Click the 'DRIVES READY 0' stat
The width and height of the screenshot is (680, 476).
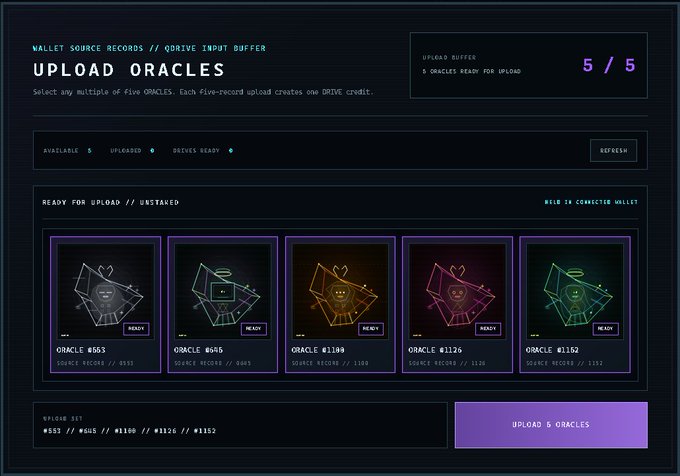(x=203, y=150)
